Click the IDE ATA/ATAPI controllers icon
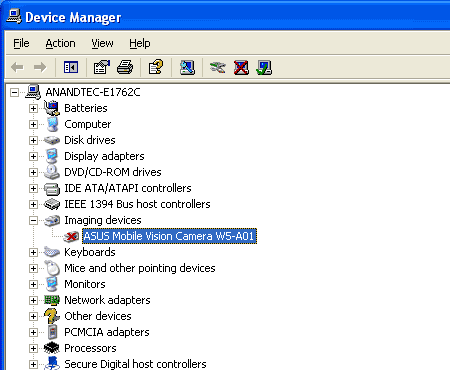Viewport: 450px width, 370px height. point(52,189)
